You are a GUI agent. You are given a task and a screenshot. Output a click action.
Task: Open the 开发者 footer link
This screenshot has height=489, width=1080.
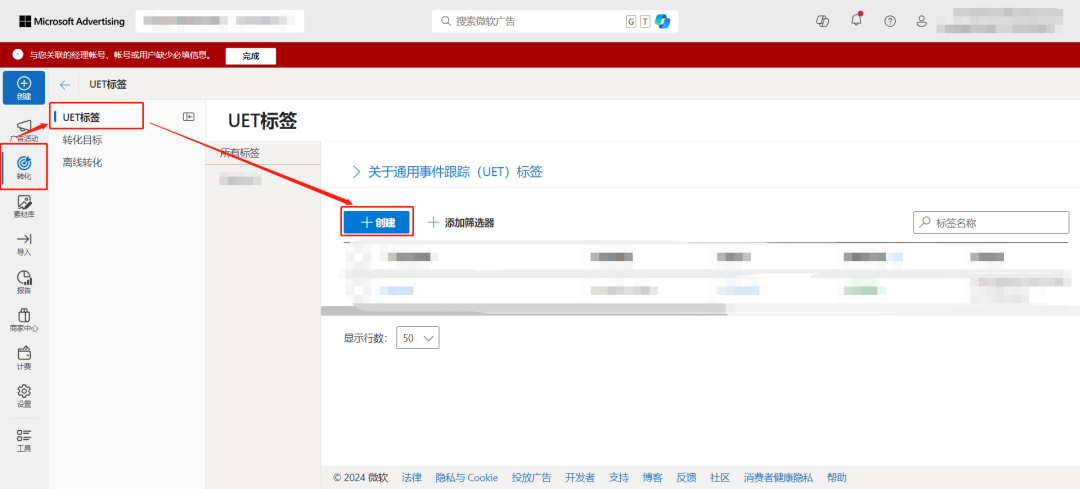pyautogui.click(x=580, y=477)
